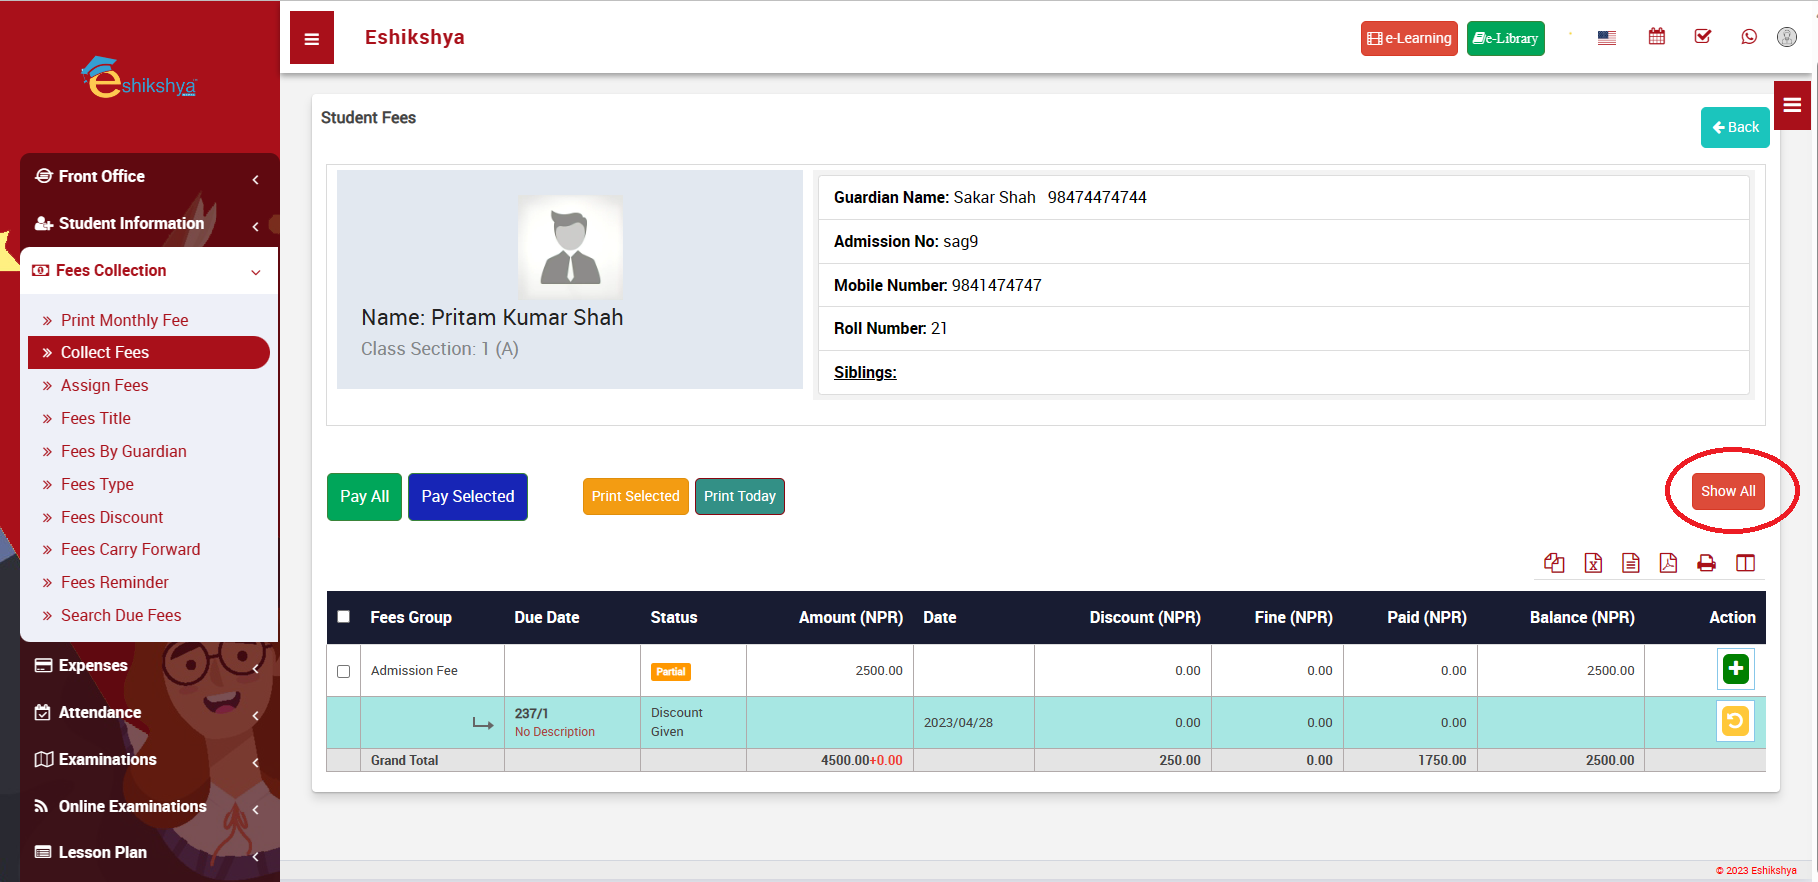Viewport: 1818px width, 882px height.
Task: Click green plus to add Admission Fee
Action: tap(1735, 669)
